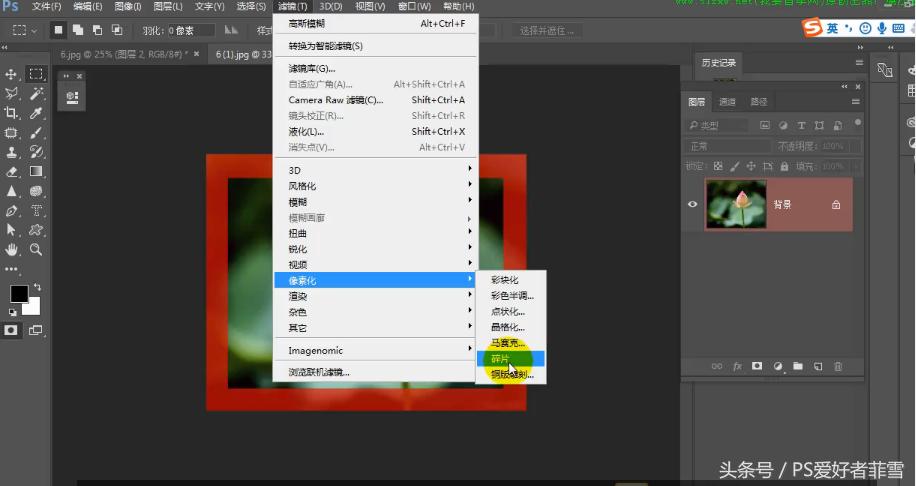Select the Pen tool

pos(11,211)
